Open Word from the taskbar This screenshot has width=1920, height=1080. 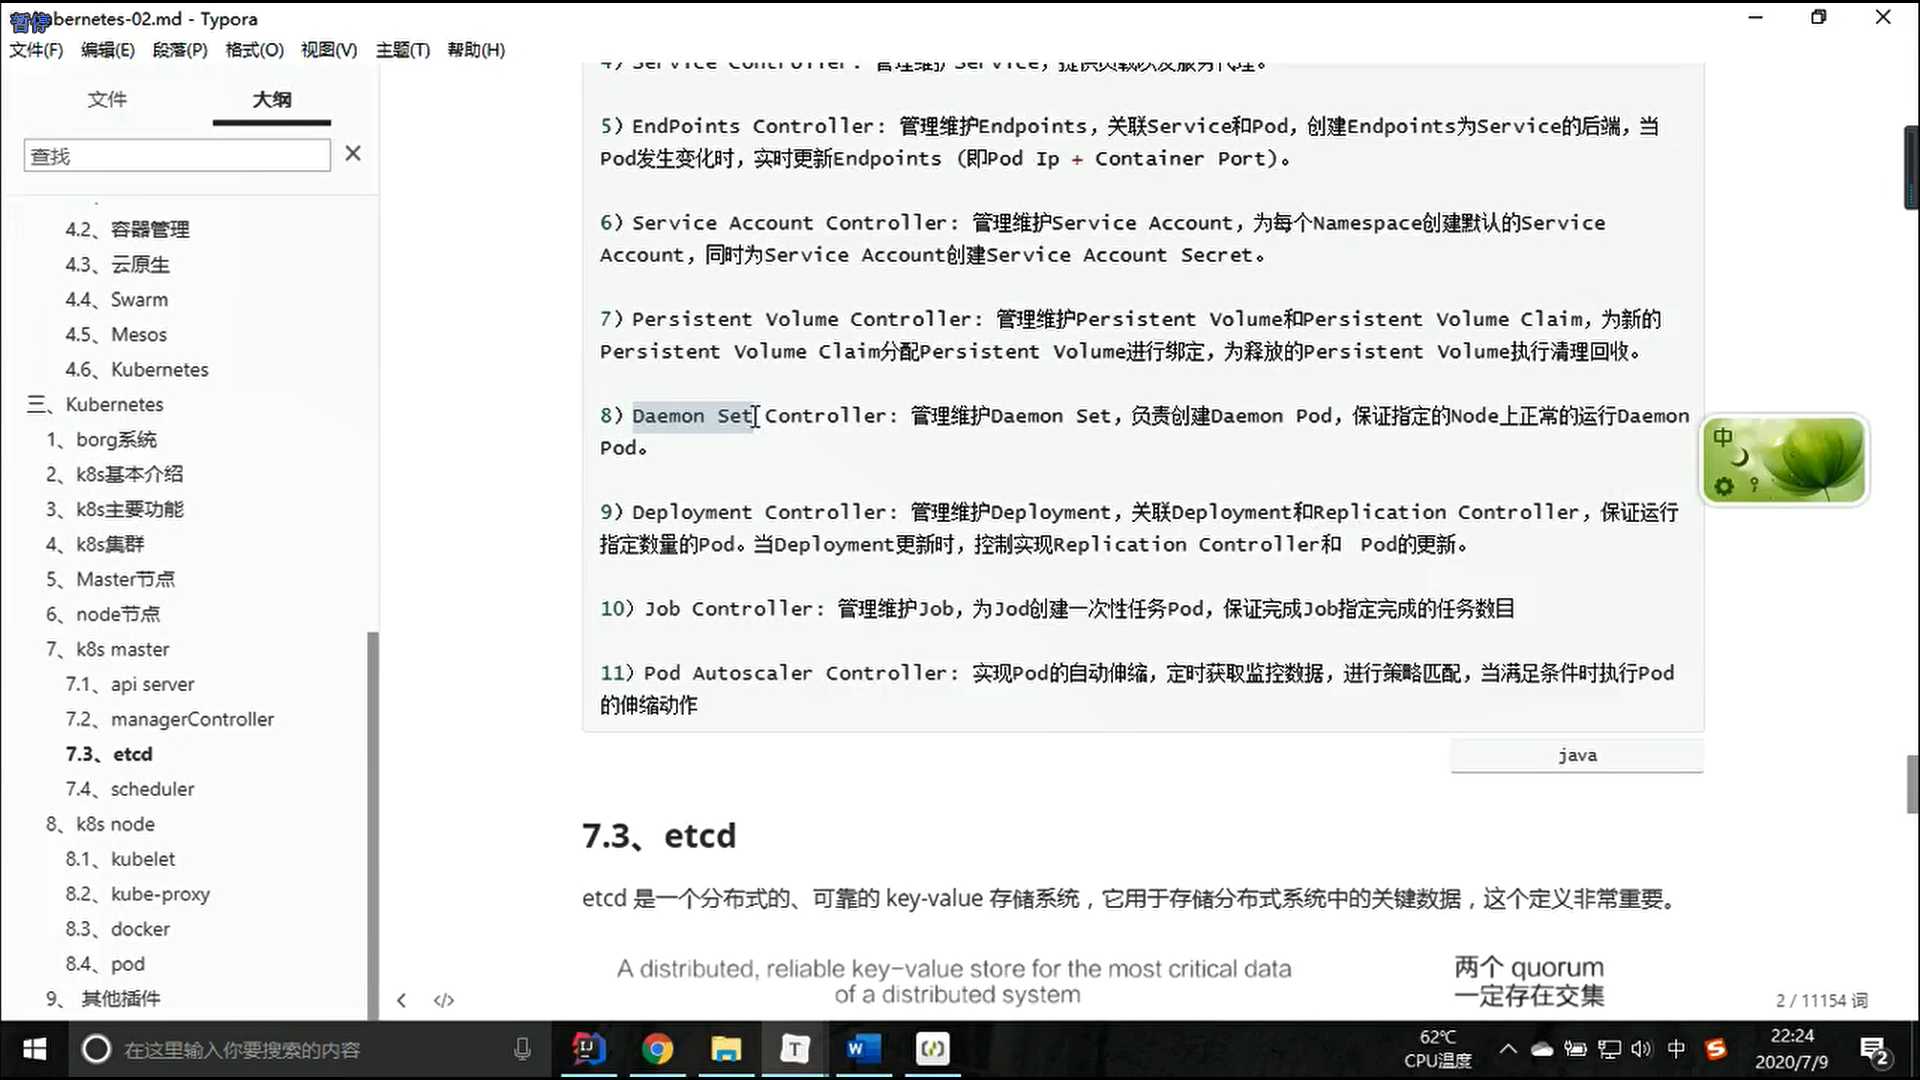(x=862, y=1049)
